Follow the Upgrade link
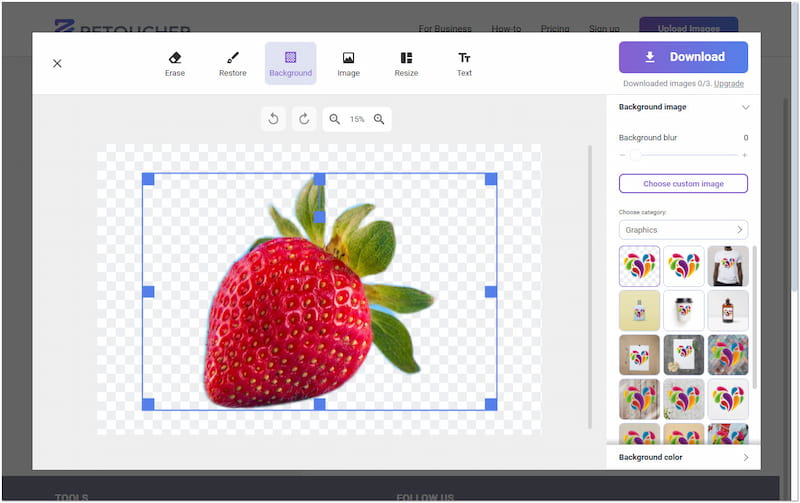This screenshot has width=800, height=503. pyautogui.click(x=728, y=84)
